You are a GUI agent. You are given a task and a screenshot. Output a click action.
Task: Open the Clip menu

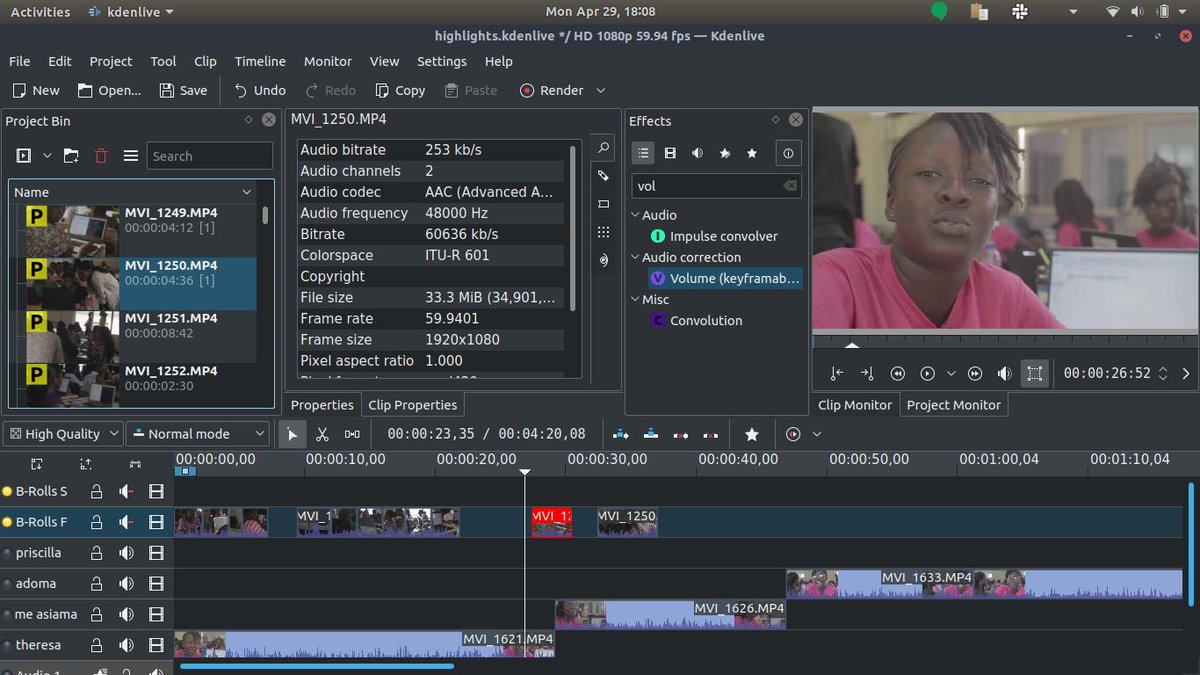pyautogui.click(x=205, y=61)
